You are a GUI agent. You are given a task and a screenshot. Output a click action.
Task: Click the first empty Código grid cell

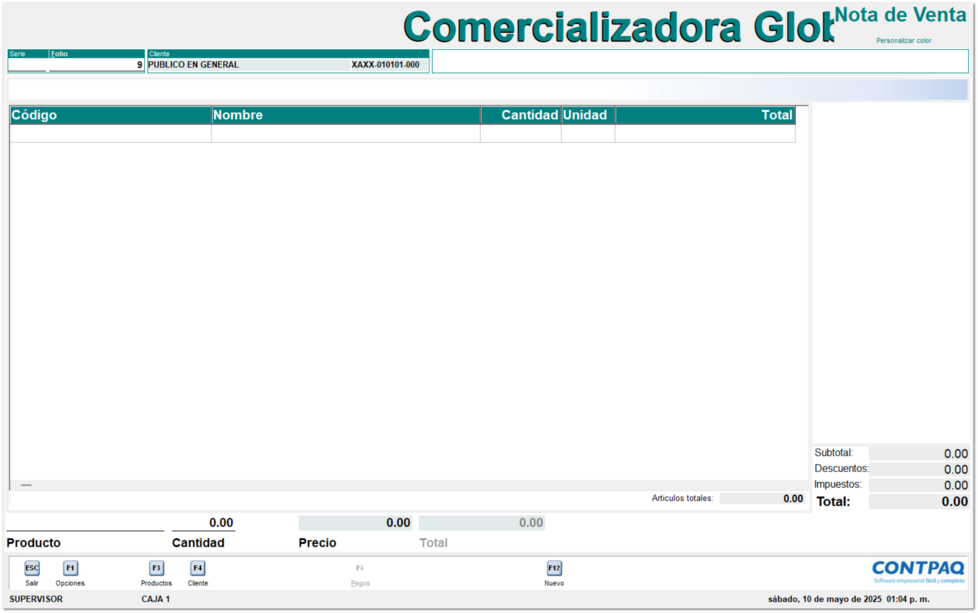[110, 134]
